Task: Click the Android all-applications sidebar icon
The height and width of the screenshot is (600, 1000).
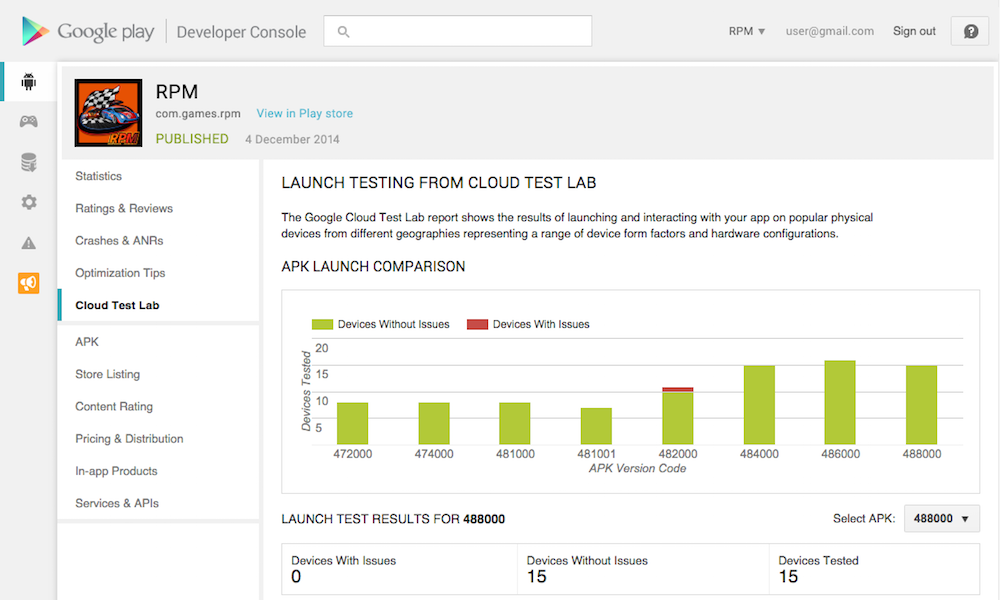Action: [x=28, y=82]
